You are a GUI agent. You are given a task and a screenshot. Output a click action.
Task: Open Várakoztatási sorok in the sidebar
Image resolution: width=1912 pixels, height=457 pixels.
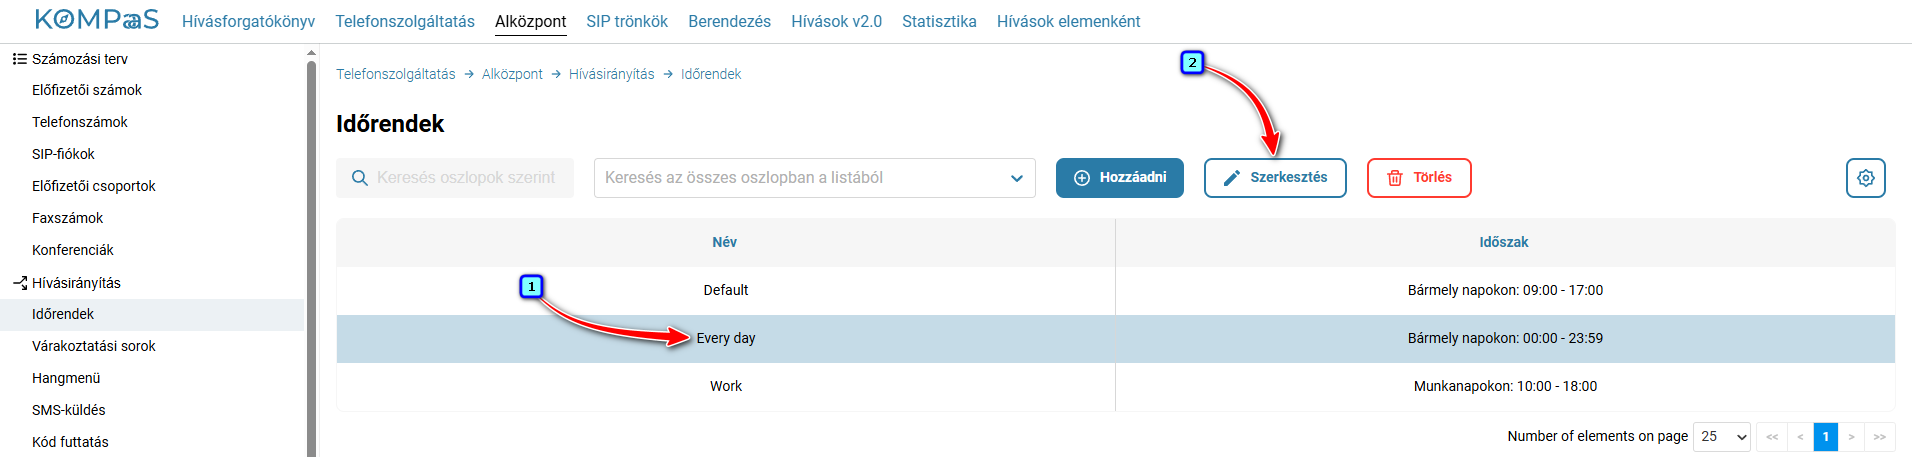point(94,346)
